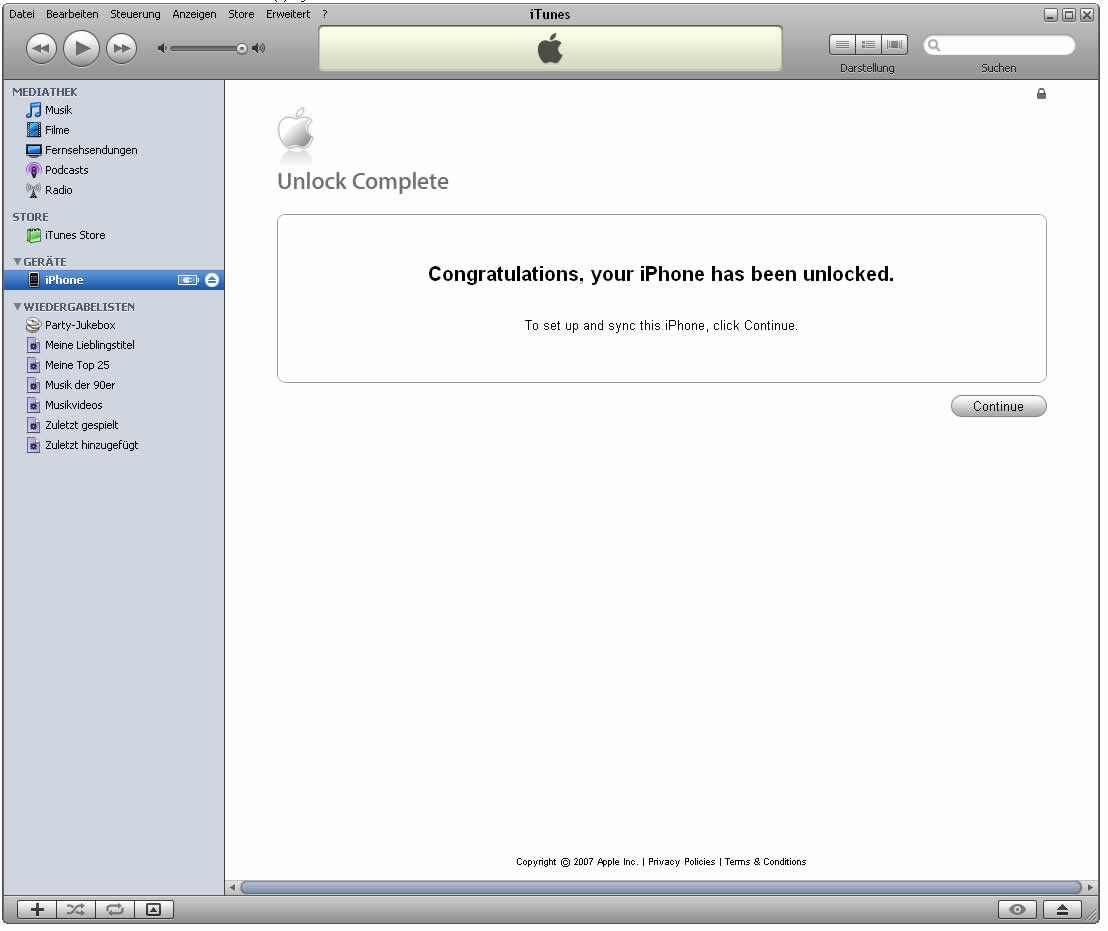Click the eye (visualizer) button at the bottom
Image resolution: width=1108 pixels, height=931 pixels.
pos(1017,910)
